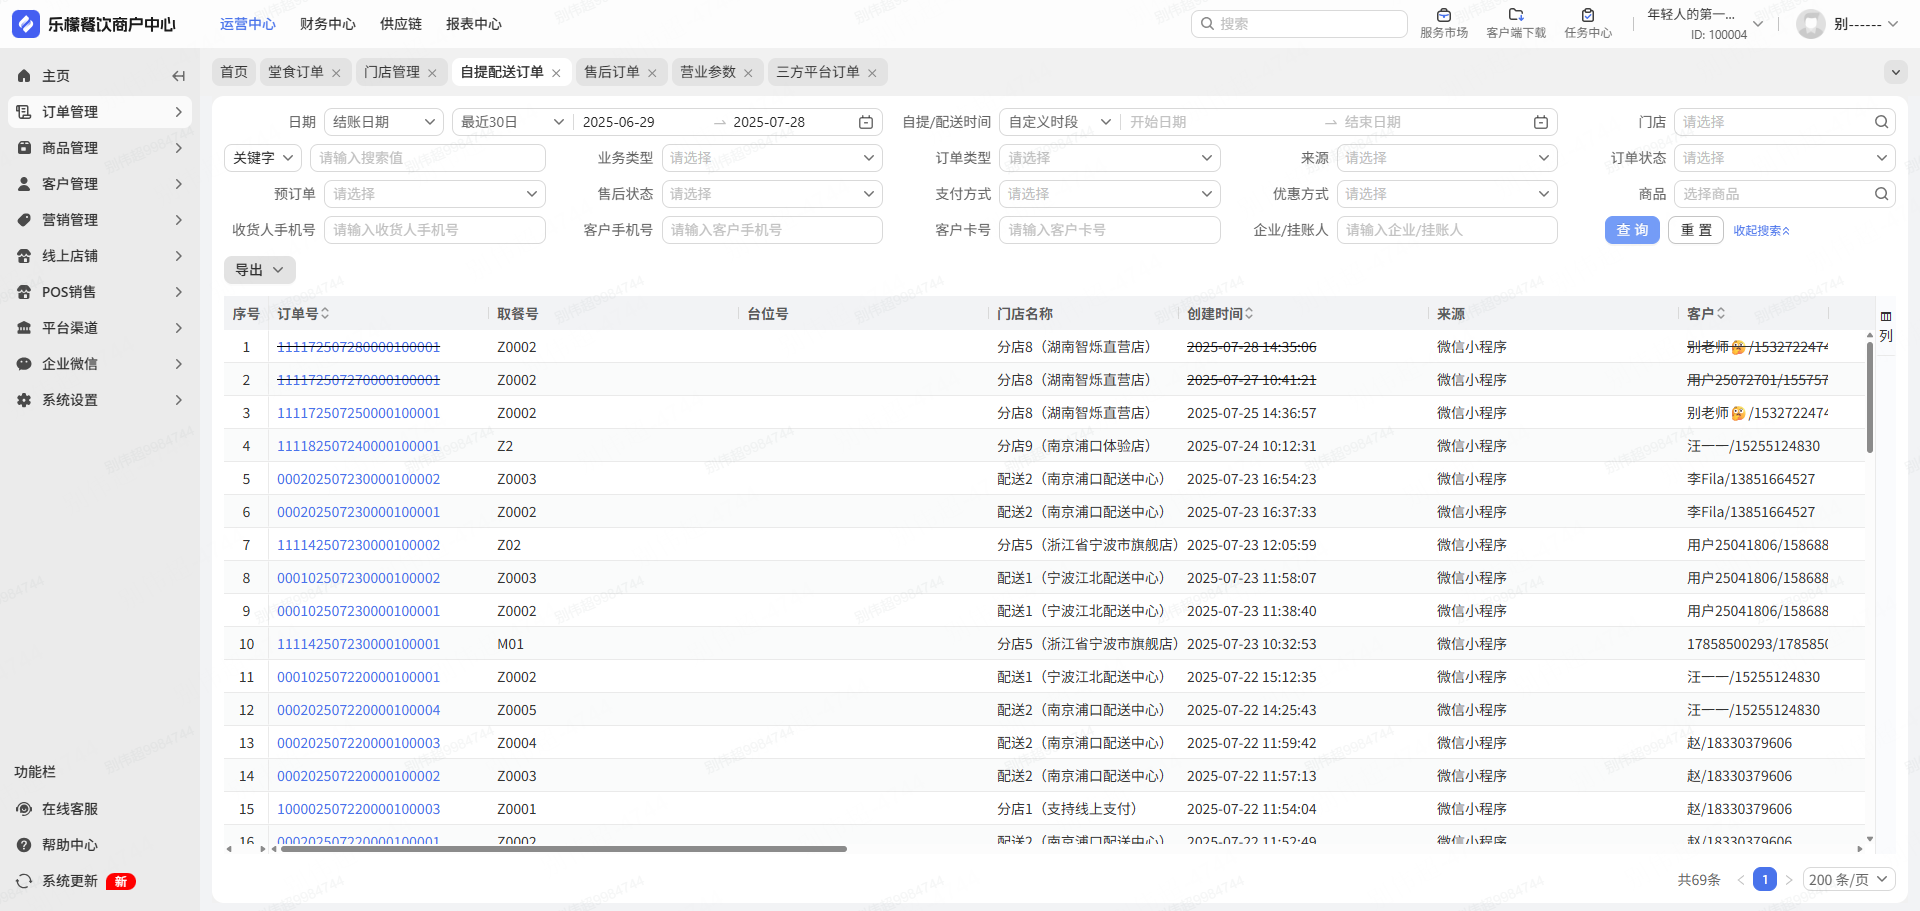Open the 线上店铺 sidebar icon
1920x911 pixels.
click(24, 256)
